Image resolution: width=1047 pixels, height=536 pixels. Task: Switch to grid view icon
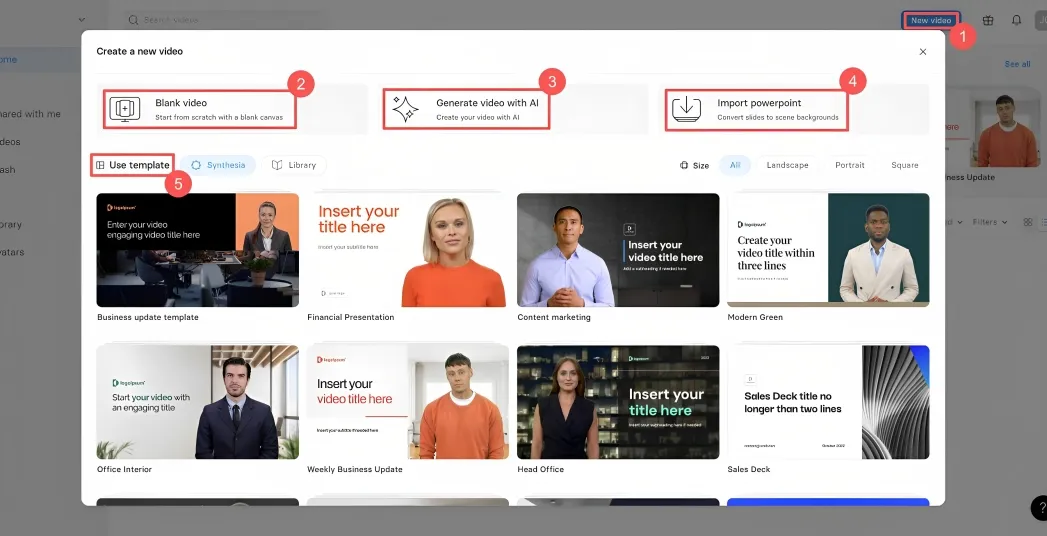pos(1027,222)
